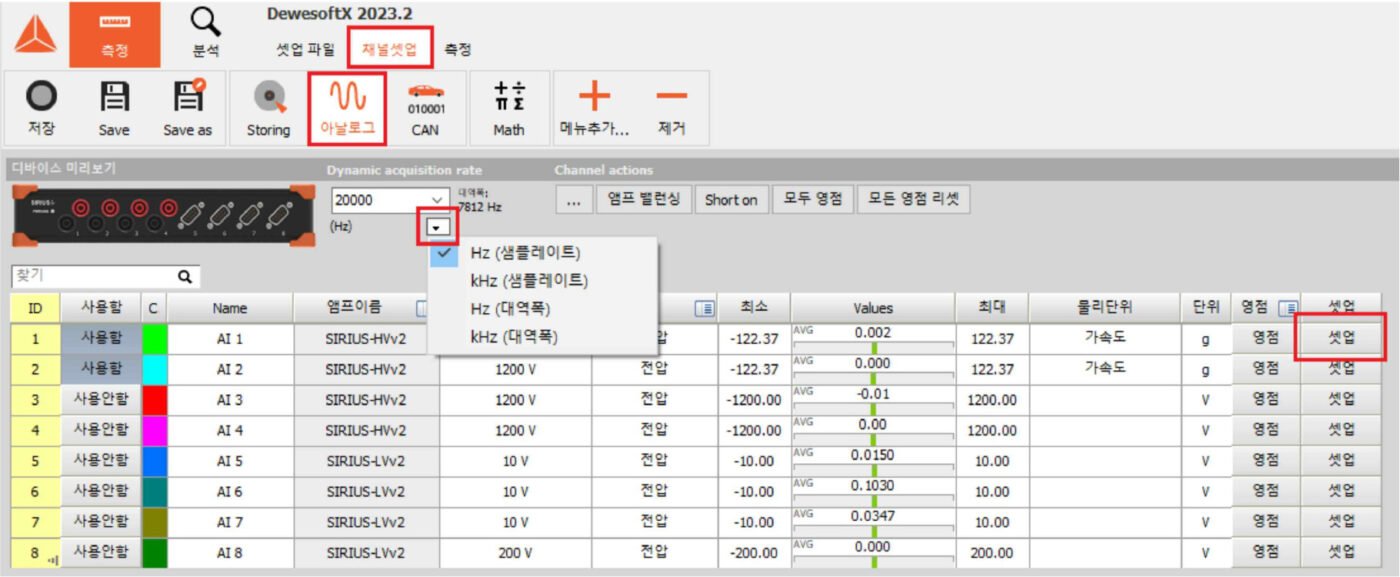Enable channel AI 8 via 사용안함
The height and width of the screenshot is (577, 1400).
point(101,552)
